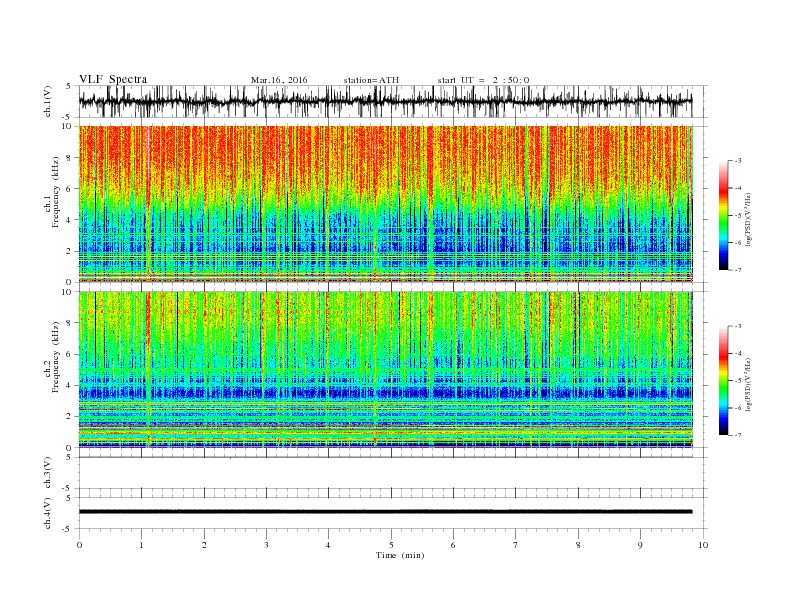This screenshot has height=612, width=792.
Task: Click time axis tick label "1"
Action: tap(141, 545)
